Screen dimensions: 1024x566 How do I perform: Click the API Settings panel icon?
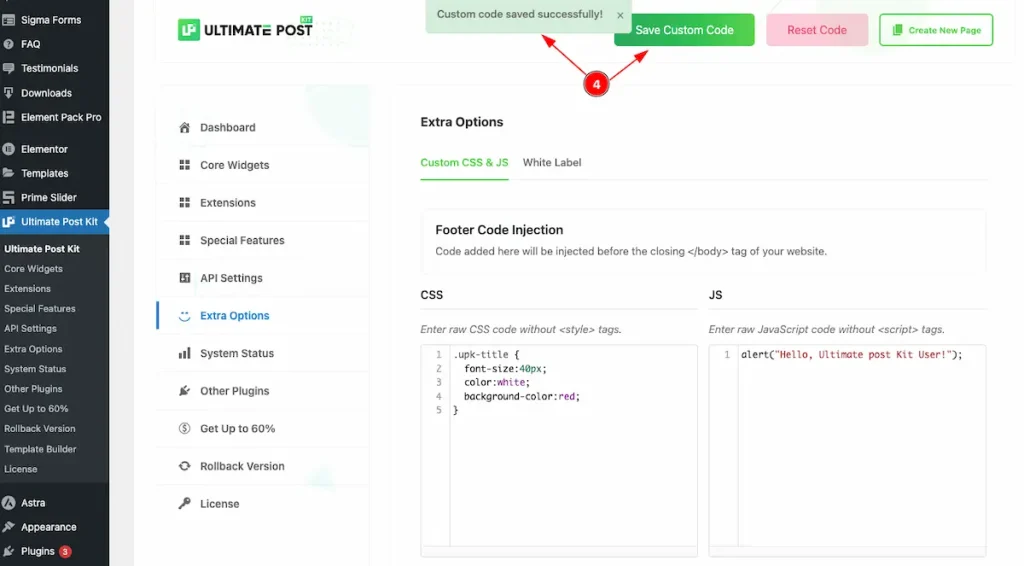[184, 278]
